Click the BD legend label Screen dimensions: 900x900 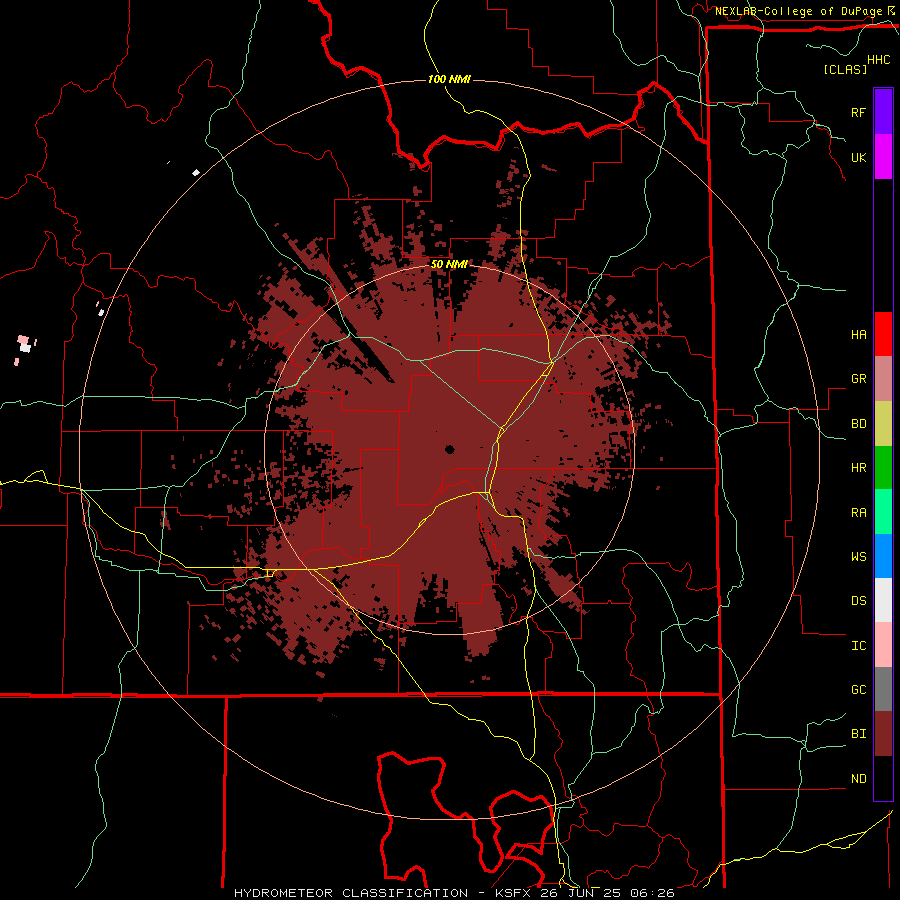click(x=858, y=424)
